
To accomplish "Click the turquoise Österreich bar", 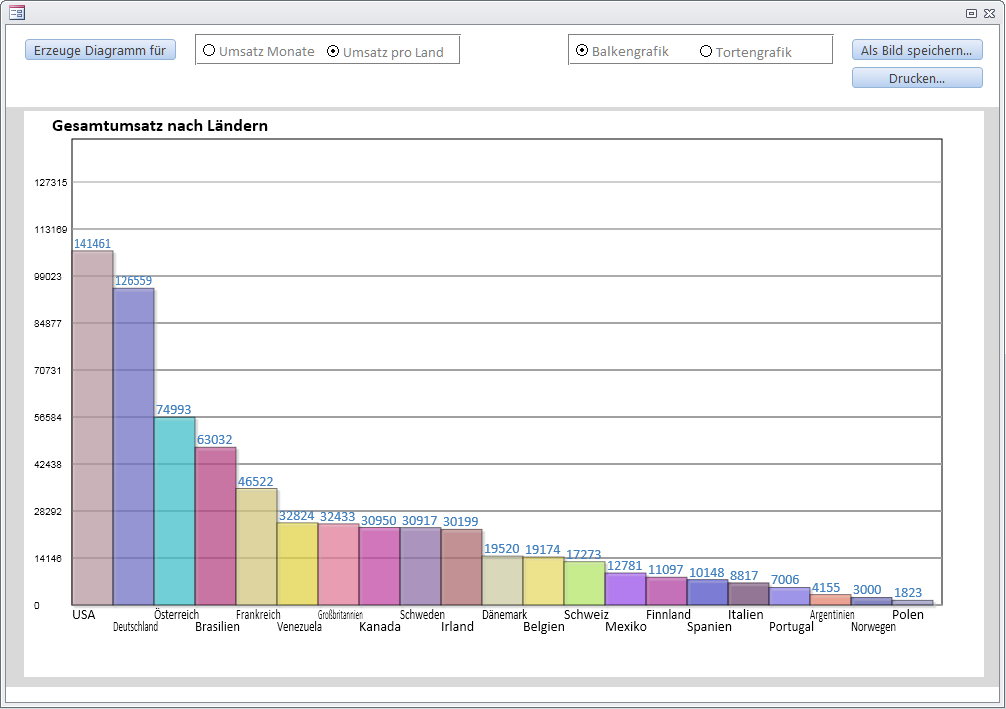I will [174, 512].
